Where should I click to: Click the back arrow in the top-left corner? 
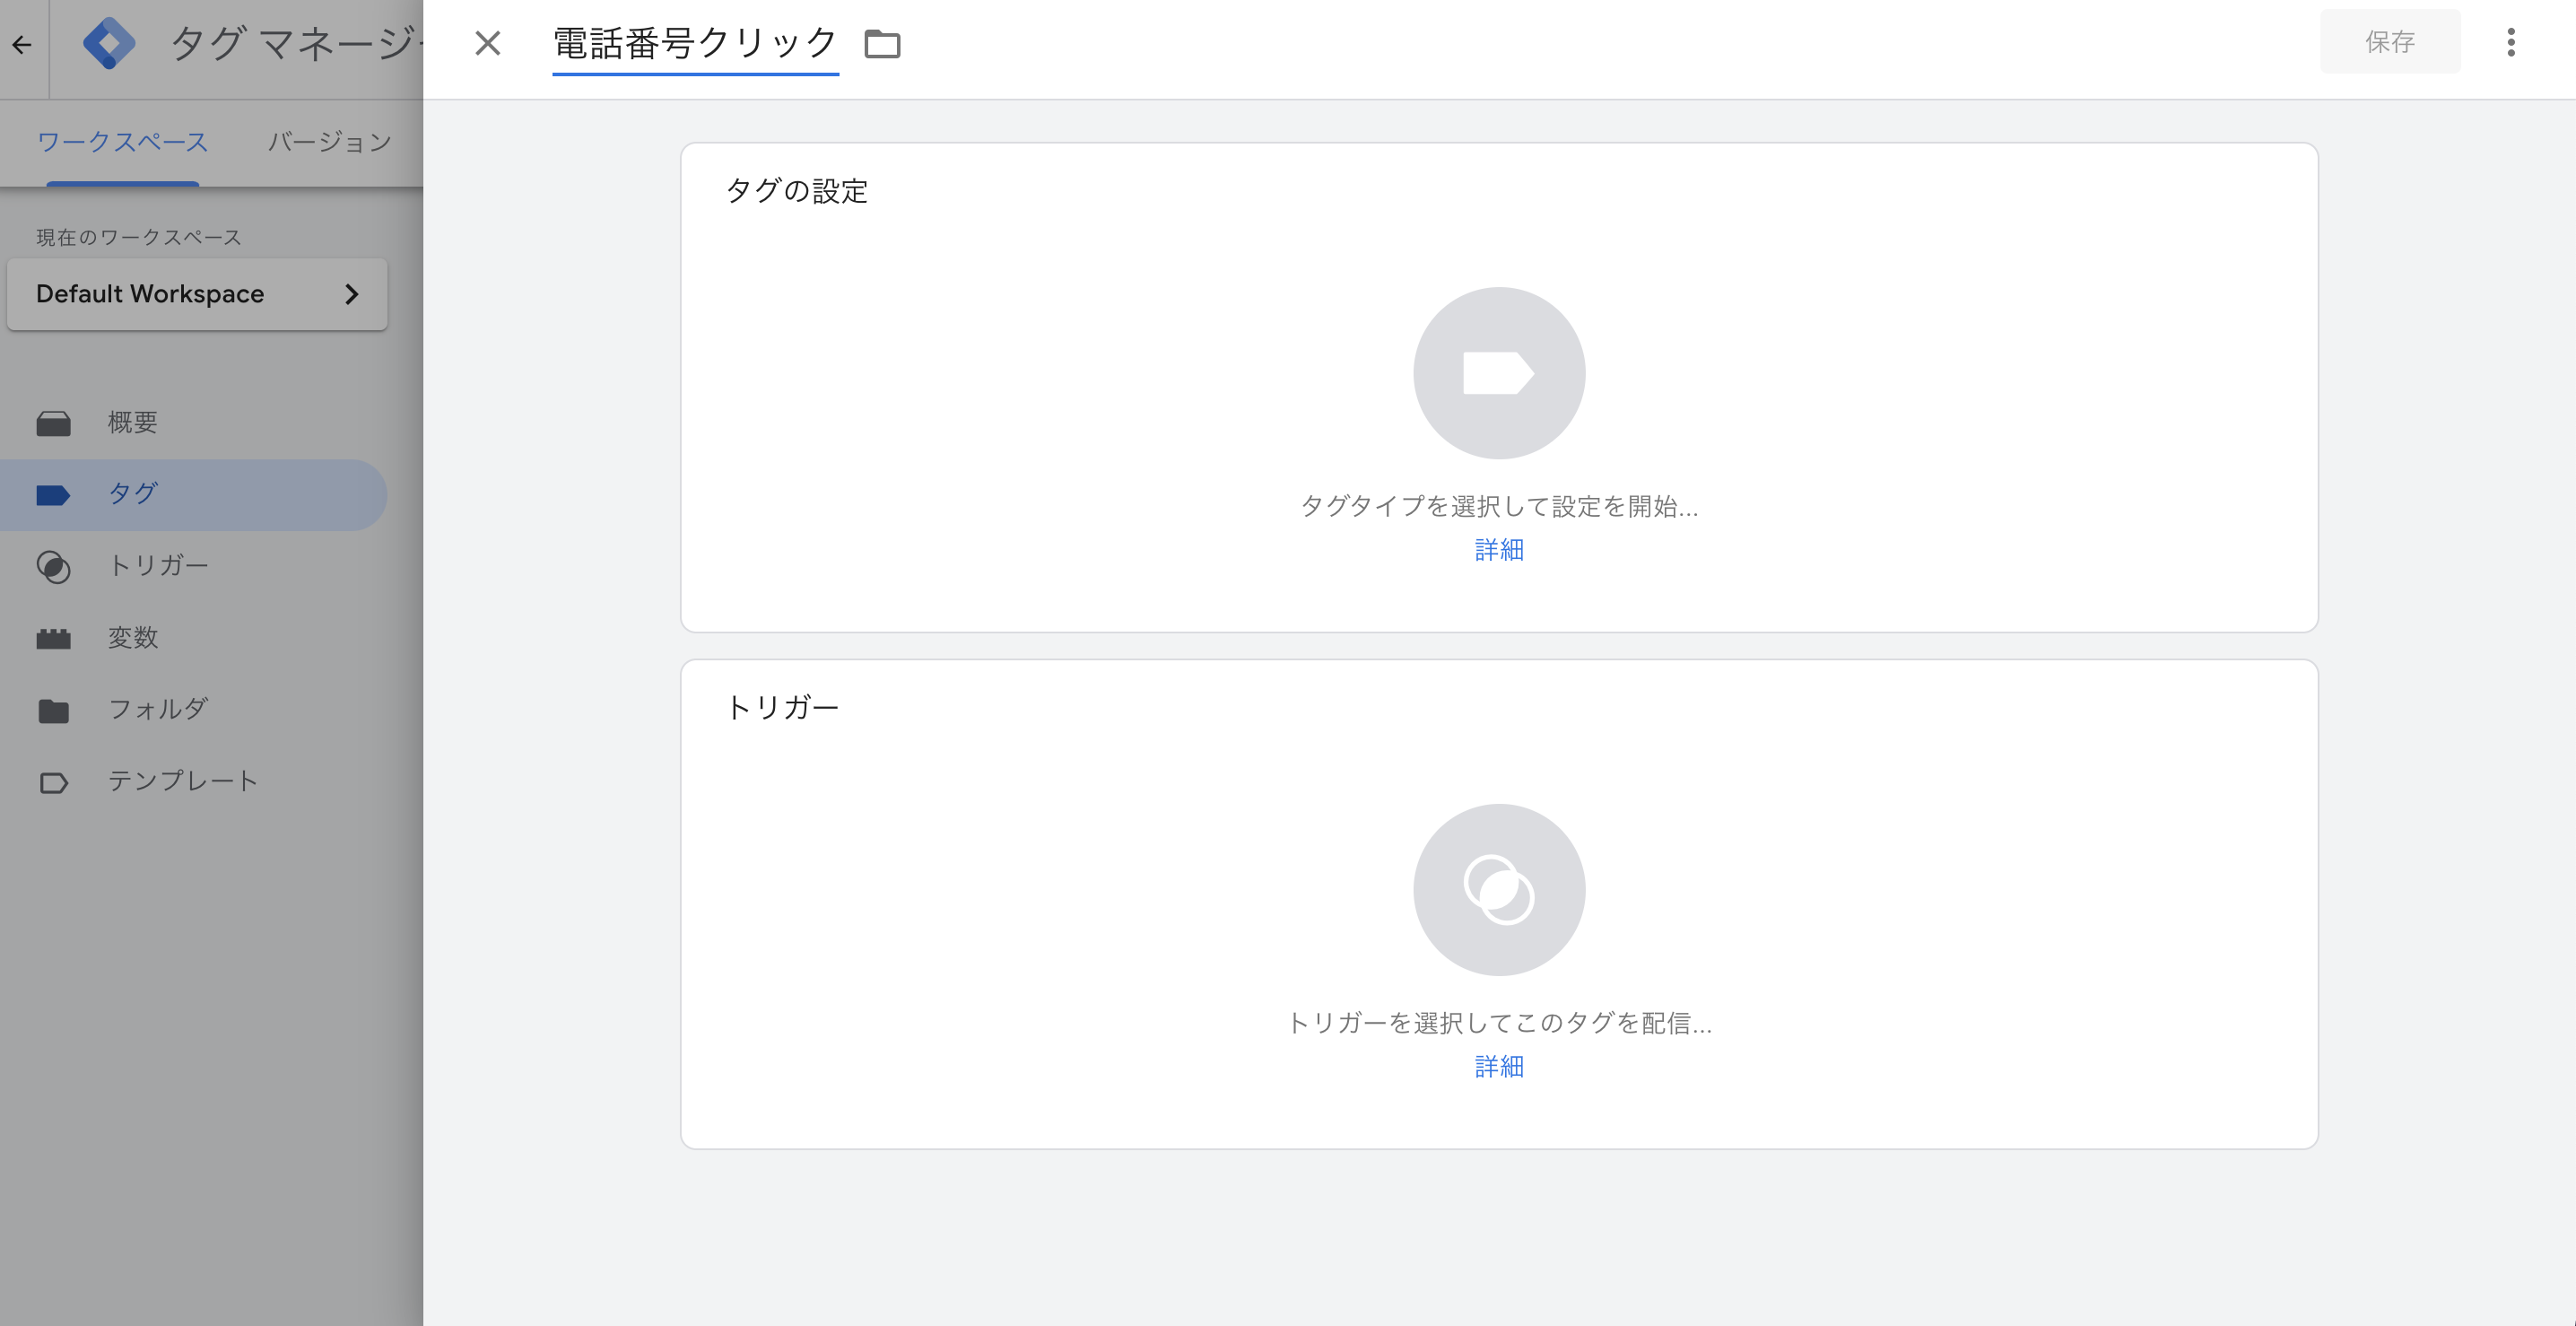click(22, 44)
